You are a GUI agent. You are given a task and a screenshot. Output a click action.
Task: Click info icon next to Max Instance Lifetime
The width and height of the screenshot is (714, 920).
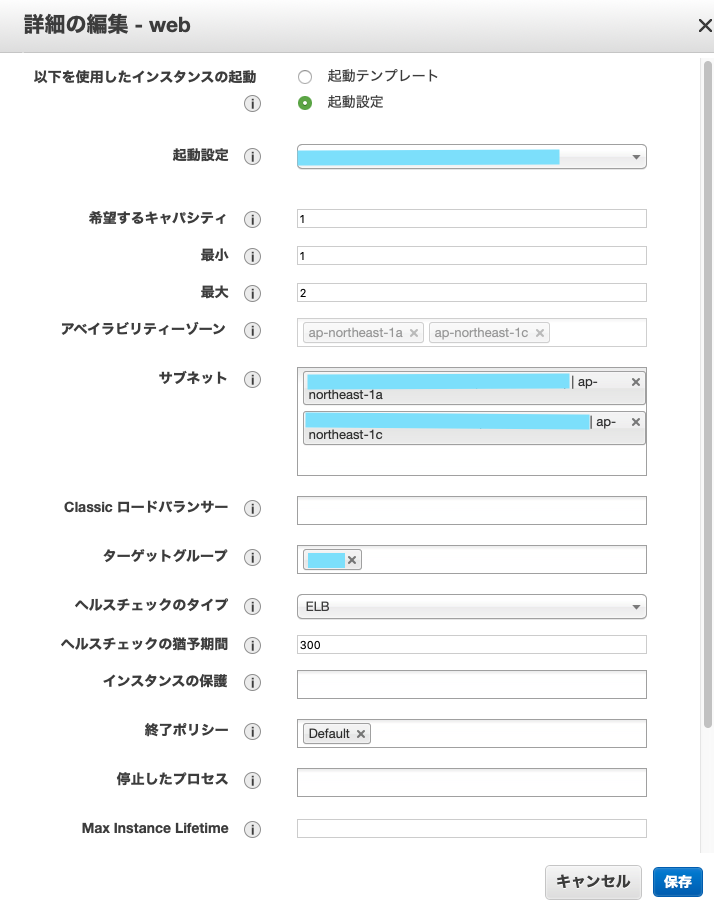[253, 829]
